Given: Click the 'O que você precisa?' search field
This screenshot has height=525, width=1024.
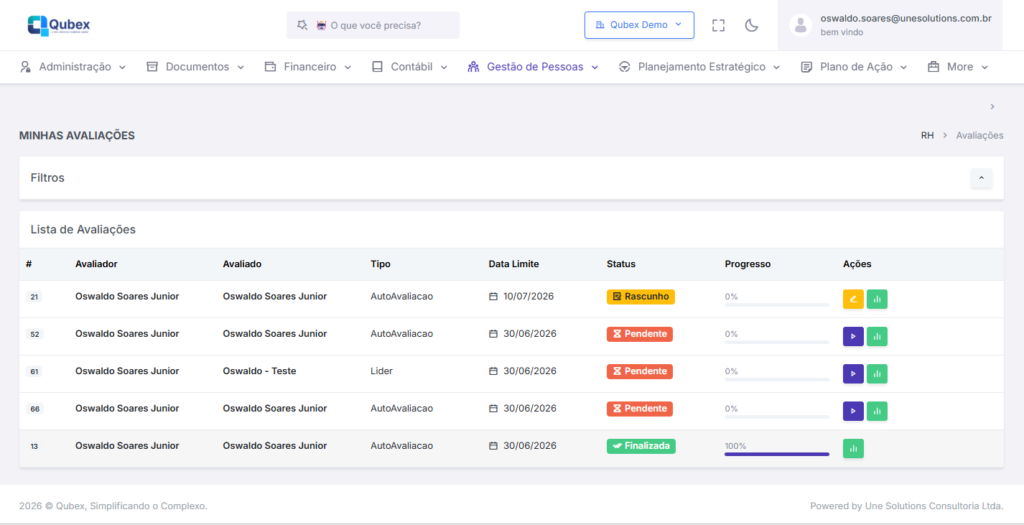Looking at the screenshot, I should pos(373,25).
